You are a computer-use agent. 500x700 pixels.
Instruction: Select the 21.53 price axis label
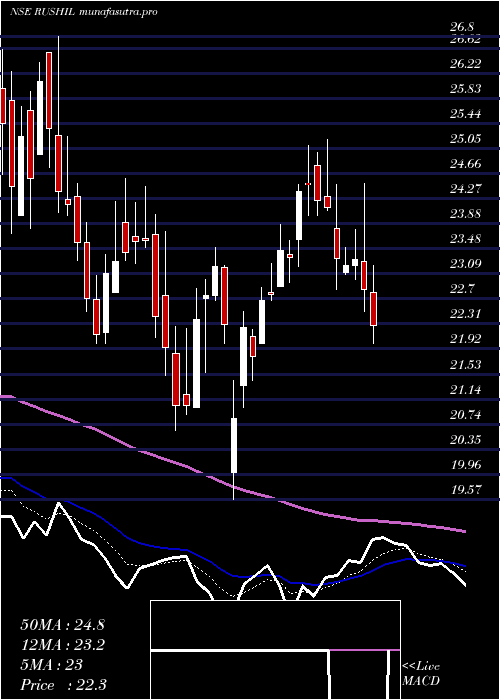tap(466, 365)
